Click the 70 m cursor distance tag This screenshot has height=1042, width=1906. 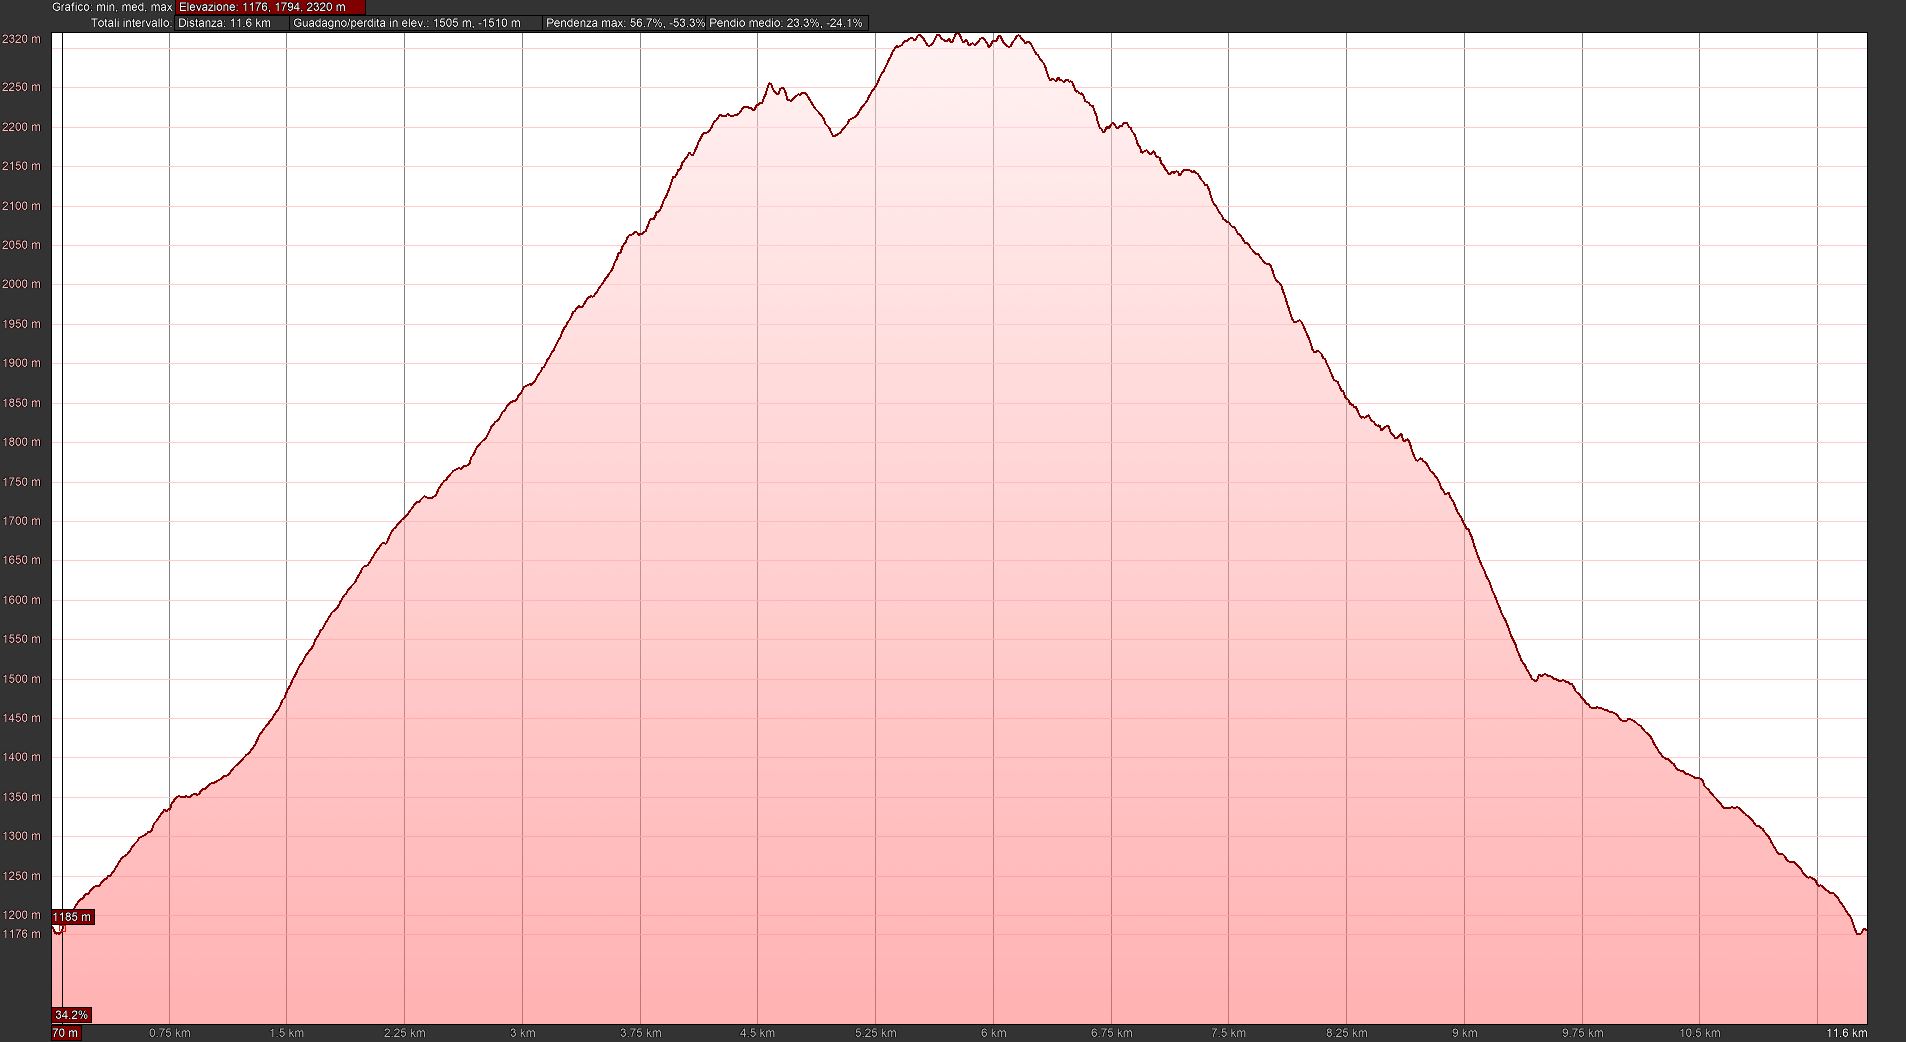click(65, 1033)
